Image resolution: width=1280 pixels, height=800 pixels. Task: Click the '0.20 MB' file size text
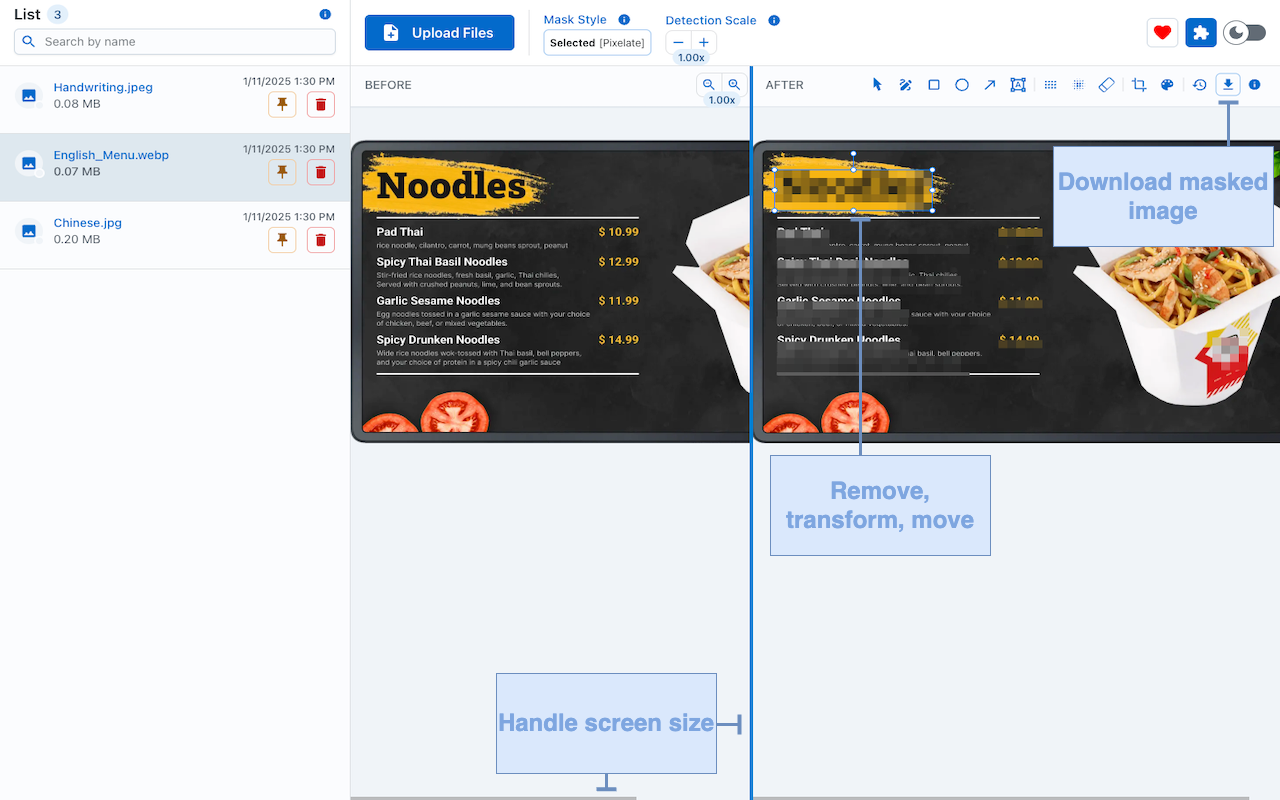77,239
